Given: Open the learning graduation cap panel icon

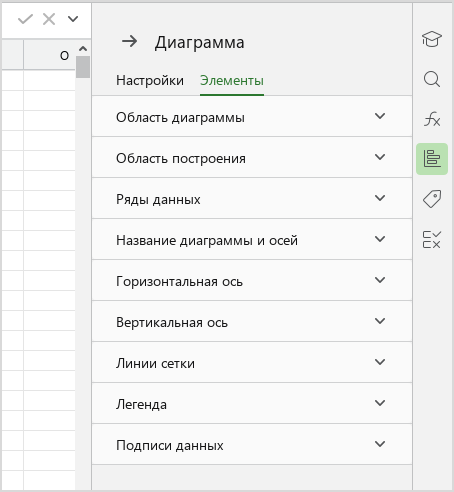Looking at the screenshot, I should point(432,39).
